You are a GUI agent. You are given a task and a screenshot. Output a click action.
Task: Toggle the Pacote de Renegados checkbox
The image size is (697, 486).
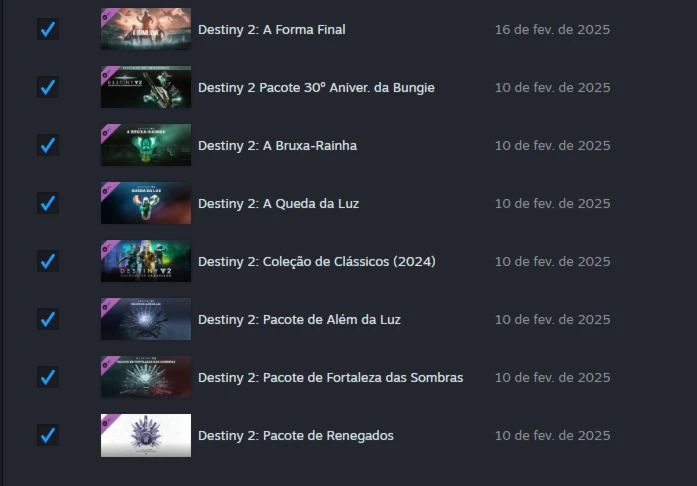click(x=48, y=435)
